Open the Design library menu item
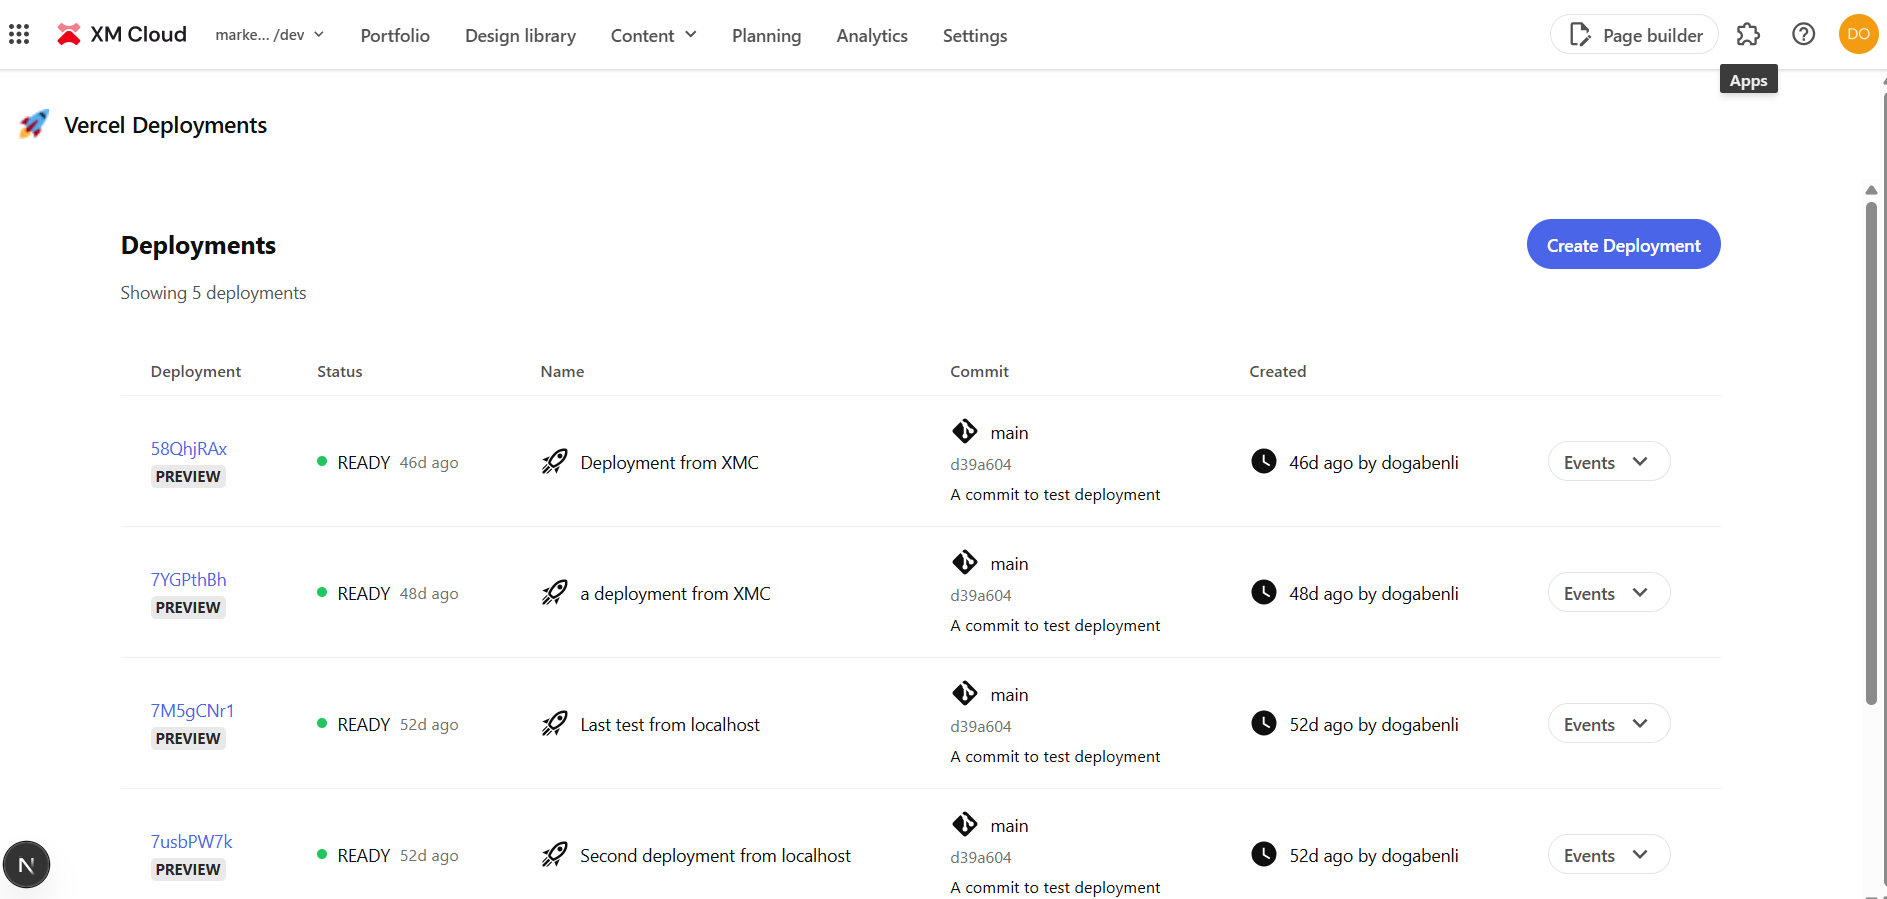Screen dimensions: 1887x899 point(520,36)
